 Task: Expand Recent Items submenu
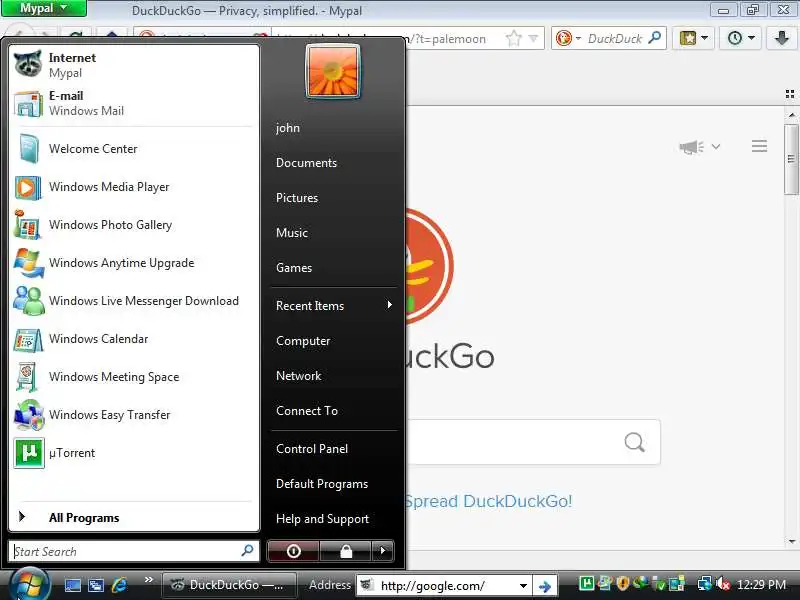[x=334, y=305]
